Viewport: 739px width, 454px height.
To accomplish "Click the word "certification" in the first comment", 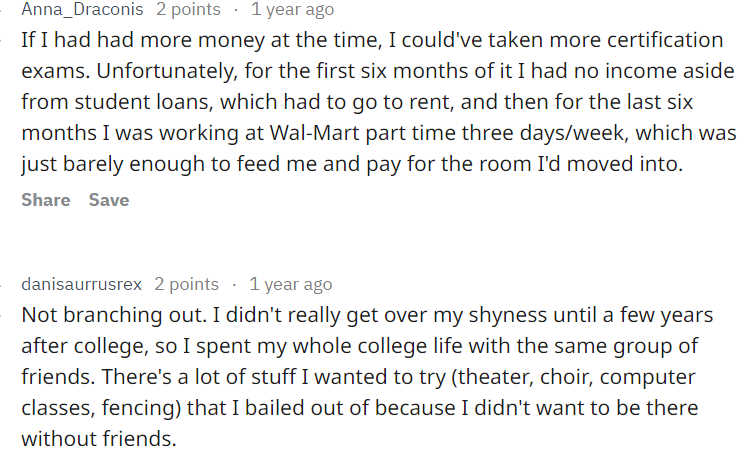I will tap(665, 41).
